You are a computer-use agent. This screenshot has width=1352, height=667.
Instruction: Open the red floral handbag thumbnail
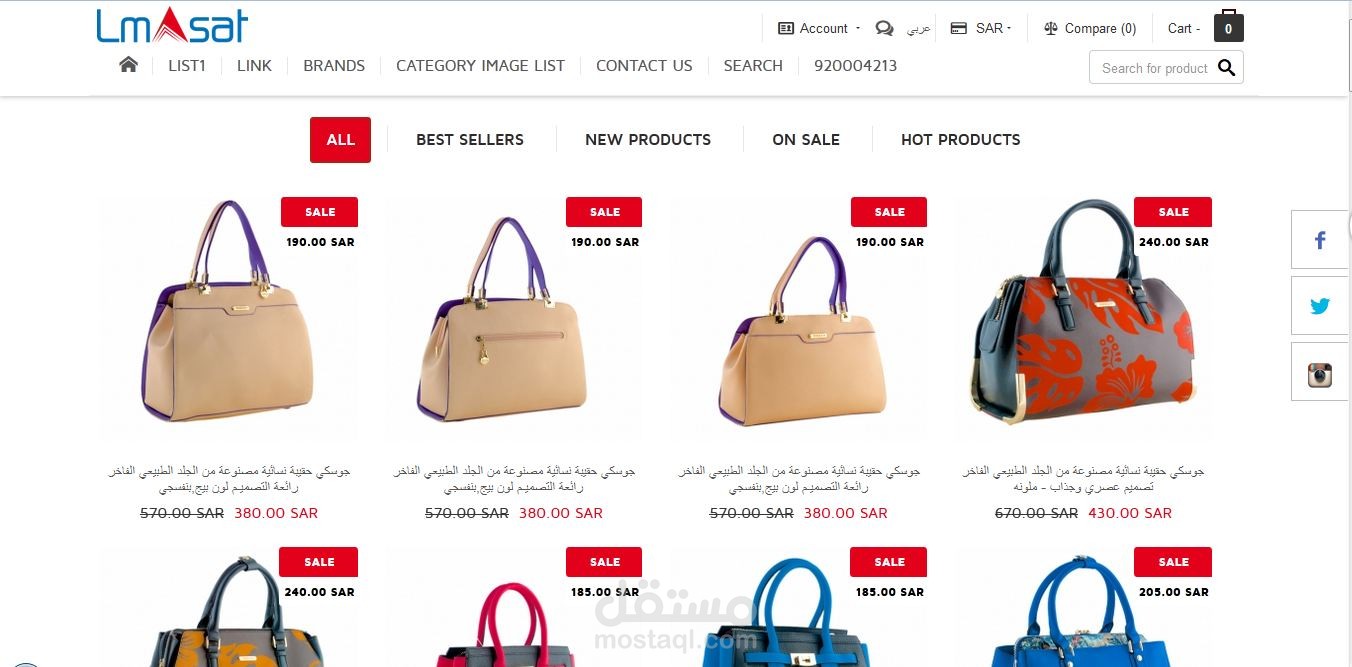1084,316
